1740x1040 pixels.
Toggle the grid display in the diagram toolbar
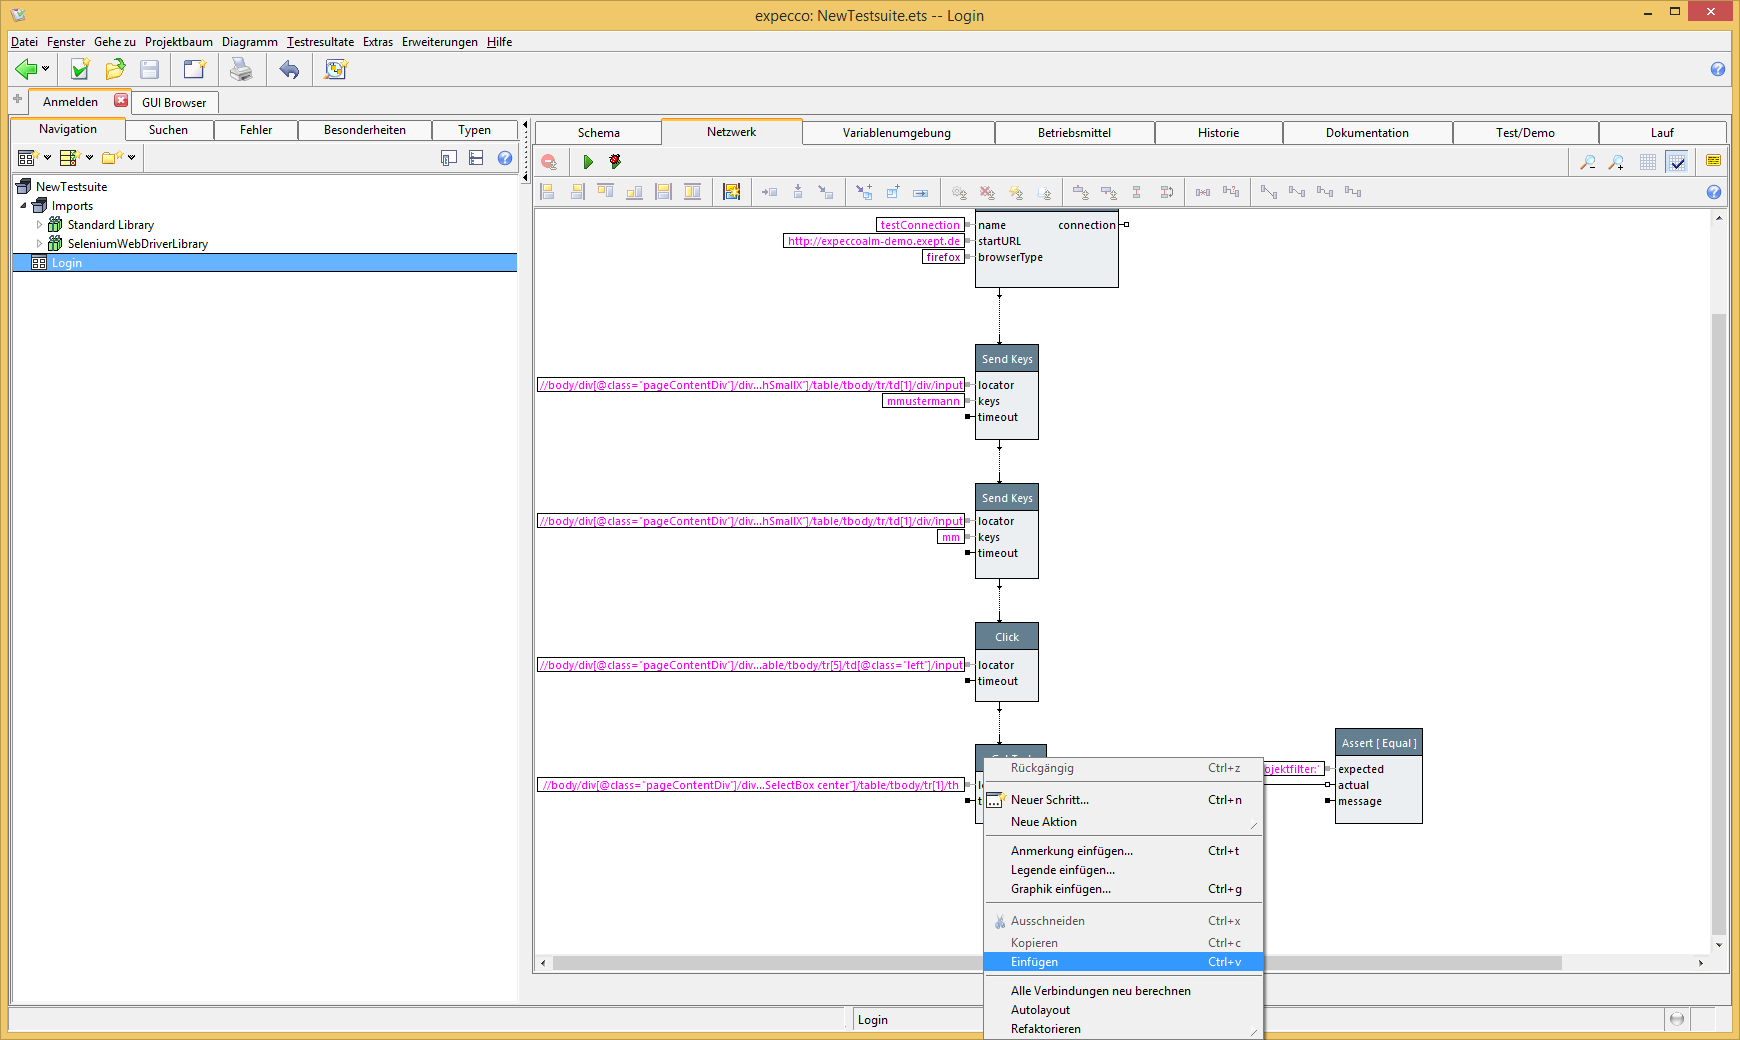coord(1647,162)
